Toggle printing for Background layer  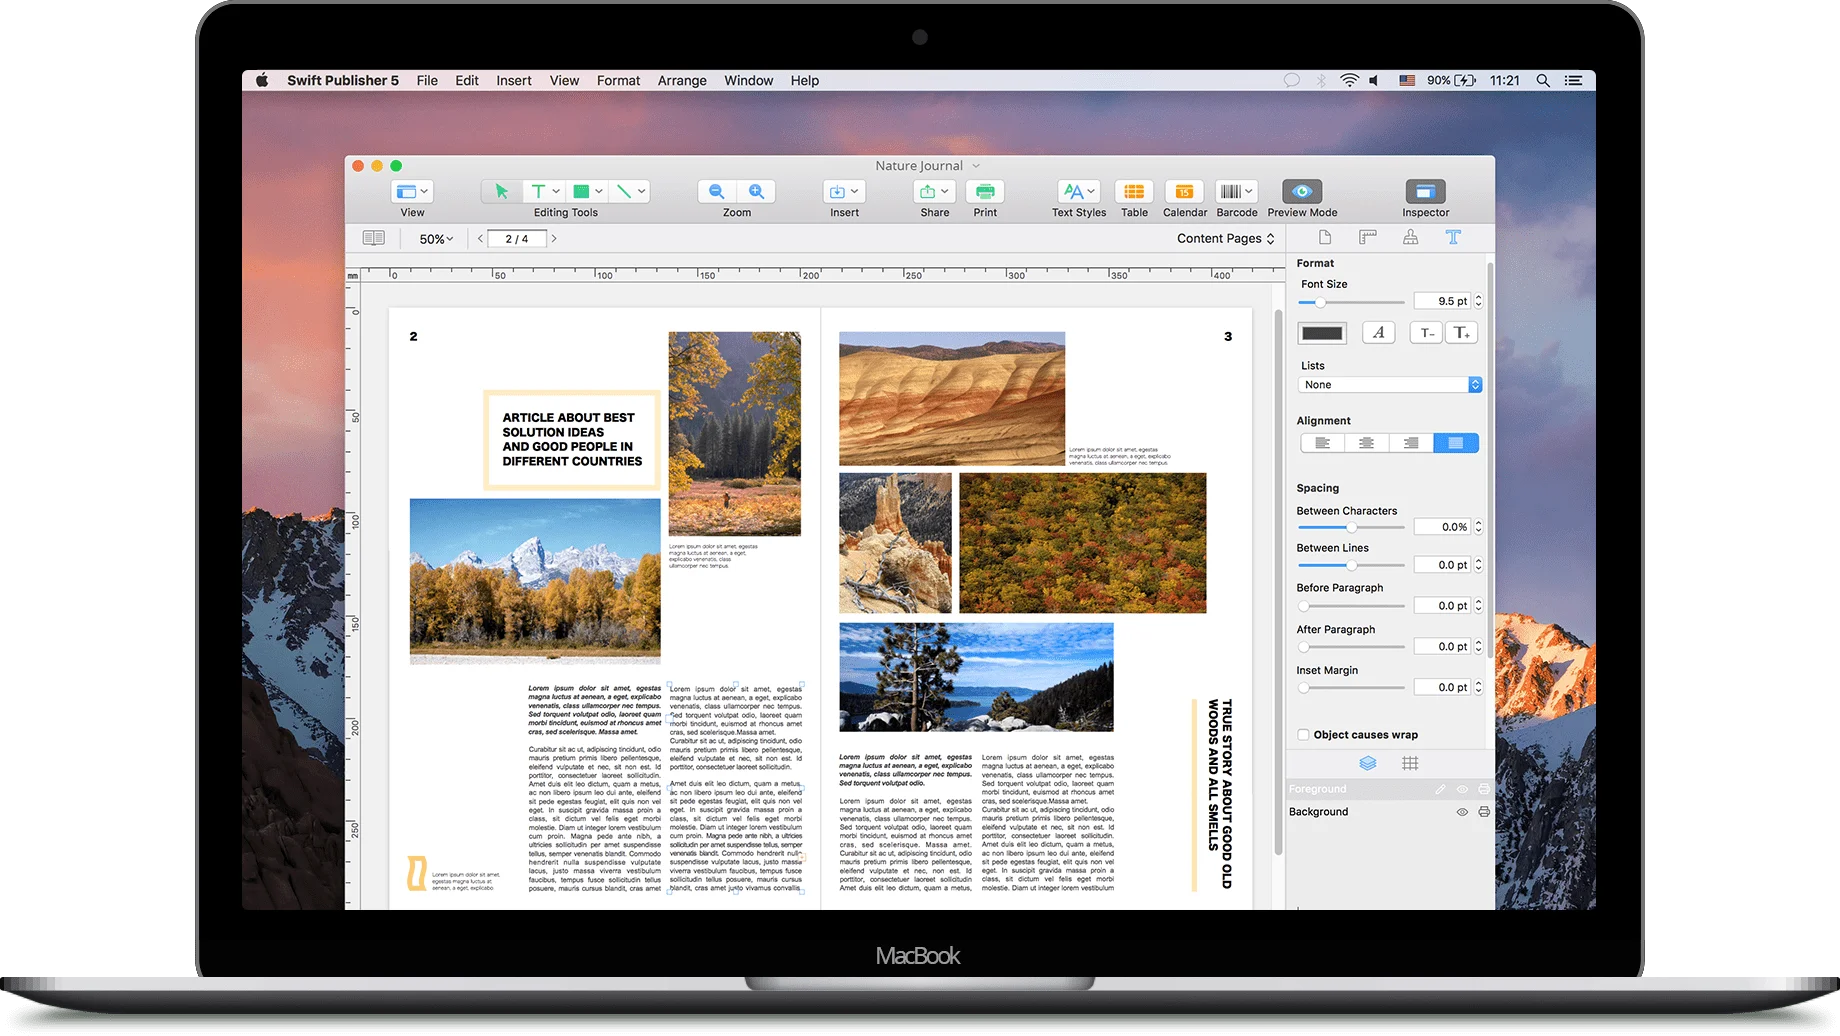tap(1484, 812)
